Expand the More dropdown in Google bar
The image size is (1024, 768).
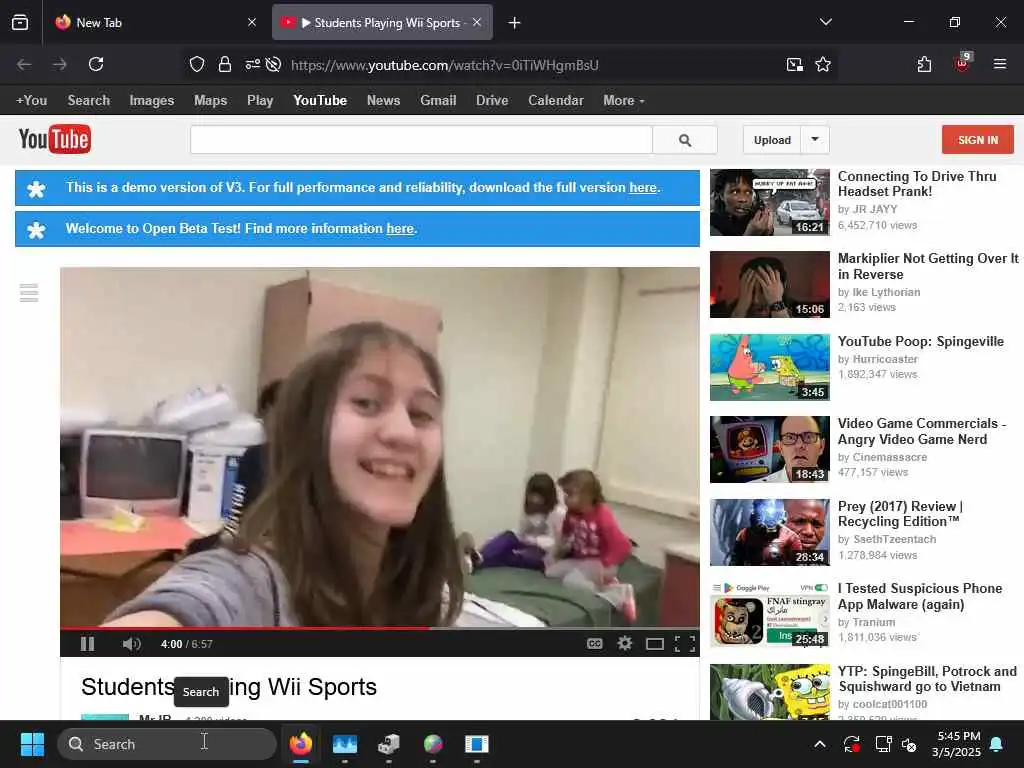tap(624, 101)
